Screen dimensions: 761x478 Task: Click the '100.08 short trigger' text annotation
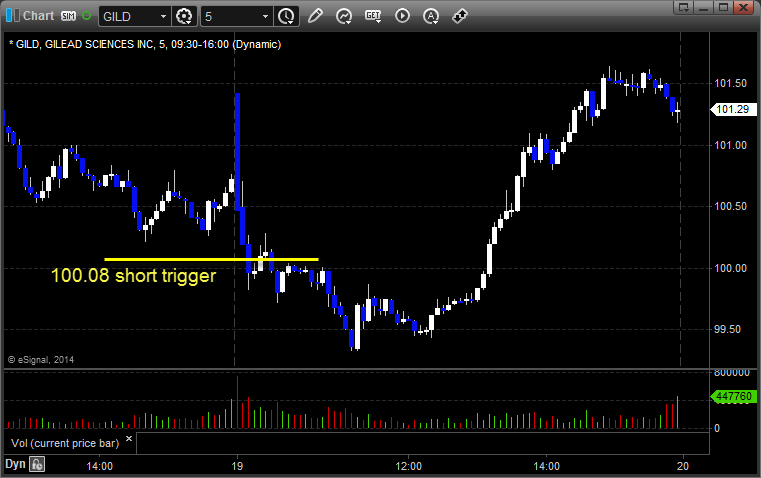coord(133,276)
